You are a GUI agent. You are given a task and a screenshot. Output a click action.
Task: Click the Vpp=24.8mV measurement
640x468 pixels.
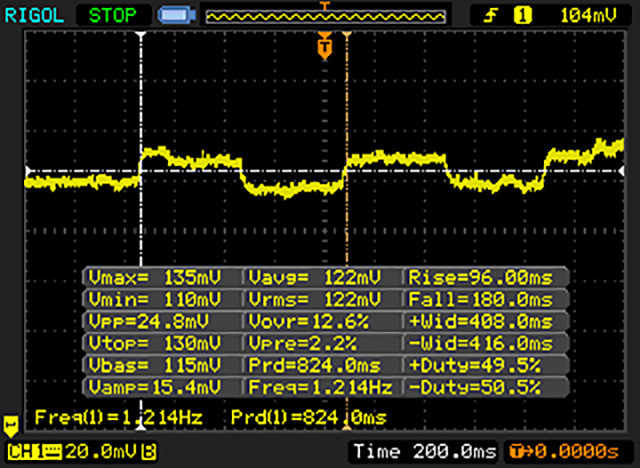point(149,322)
